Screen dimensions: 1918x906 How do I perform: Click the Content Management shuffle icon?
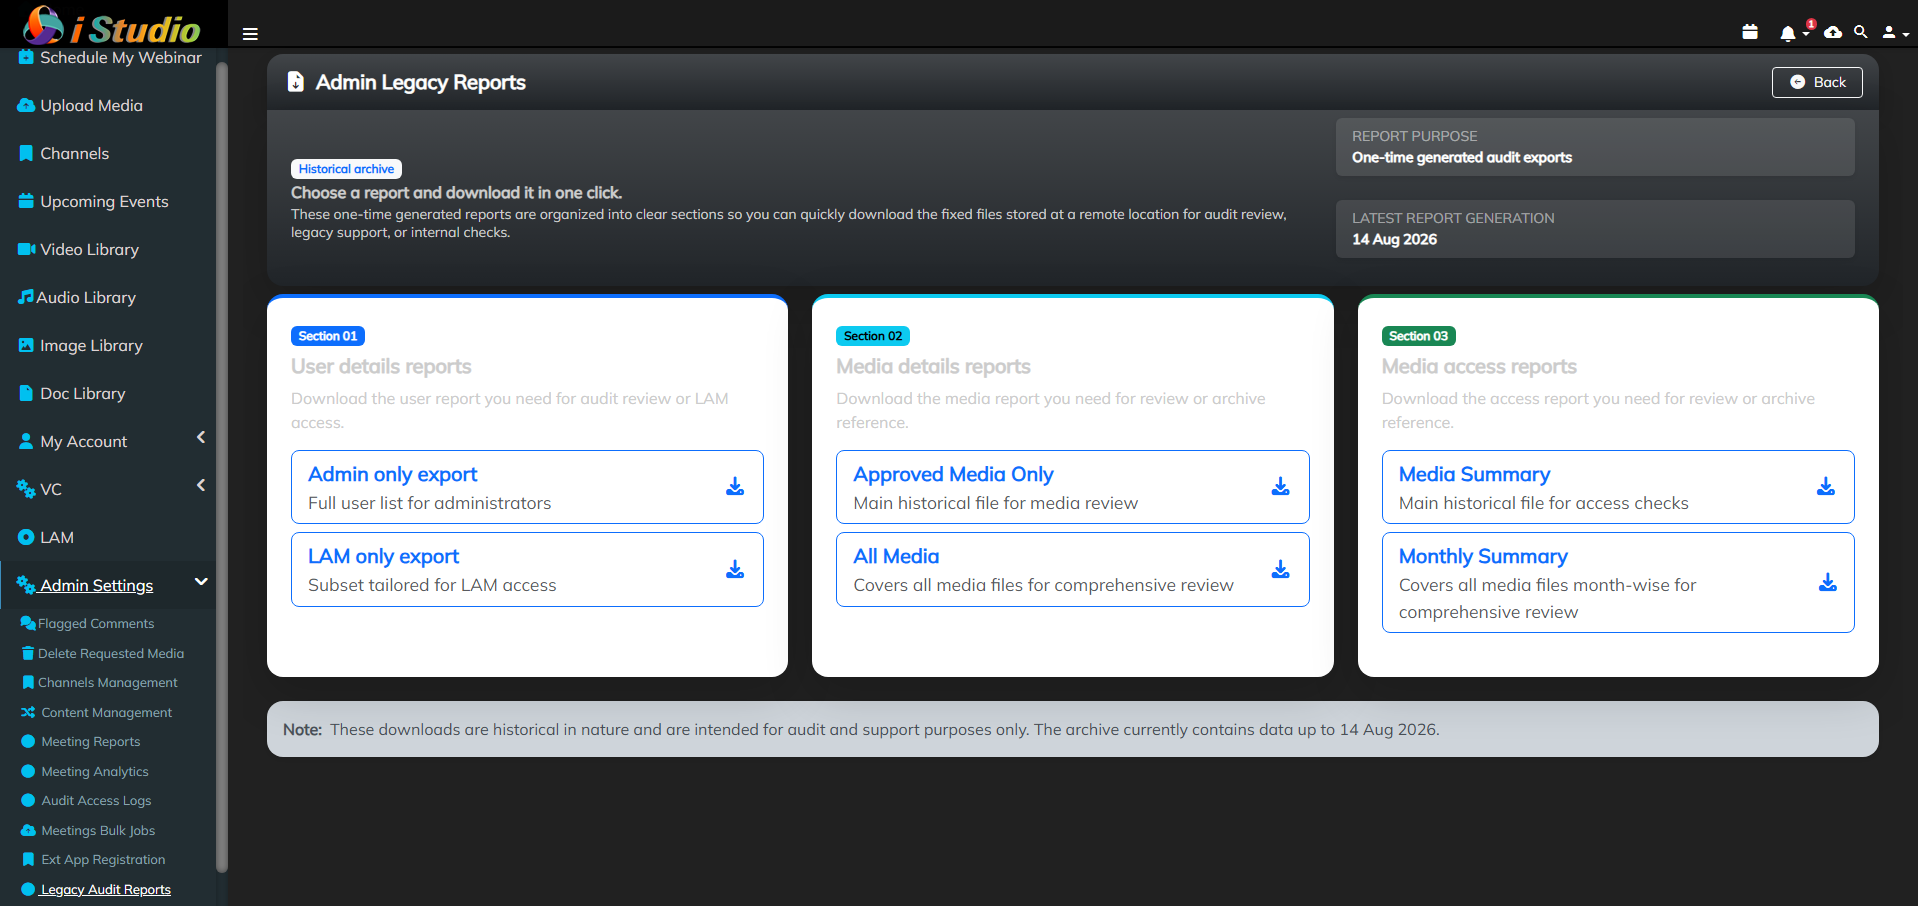pos(28,712)
